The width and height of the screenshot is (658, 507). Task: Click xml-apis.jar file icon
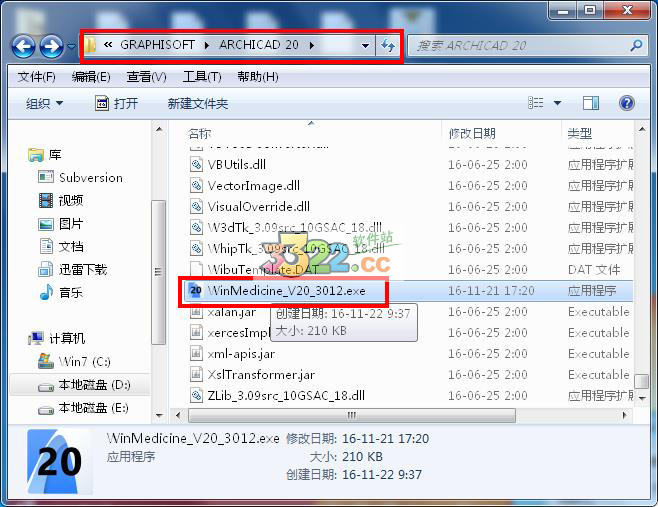(x=196, y=353)
